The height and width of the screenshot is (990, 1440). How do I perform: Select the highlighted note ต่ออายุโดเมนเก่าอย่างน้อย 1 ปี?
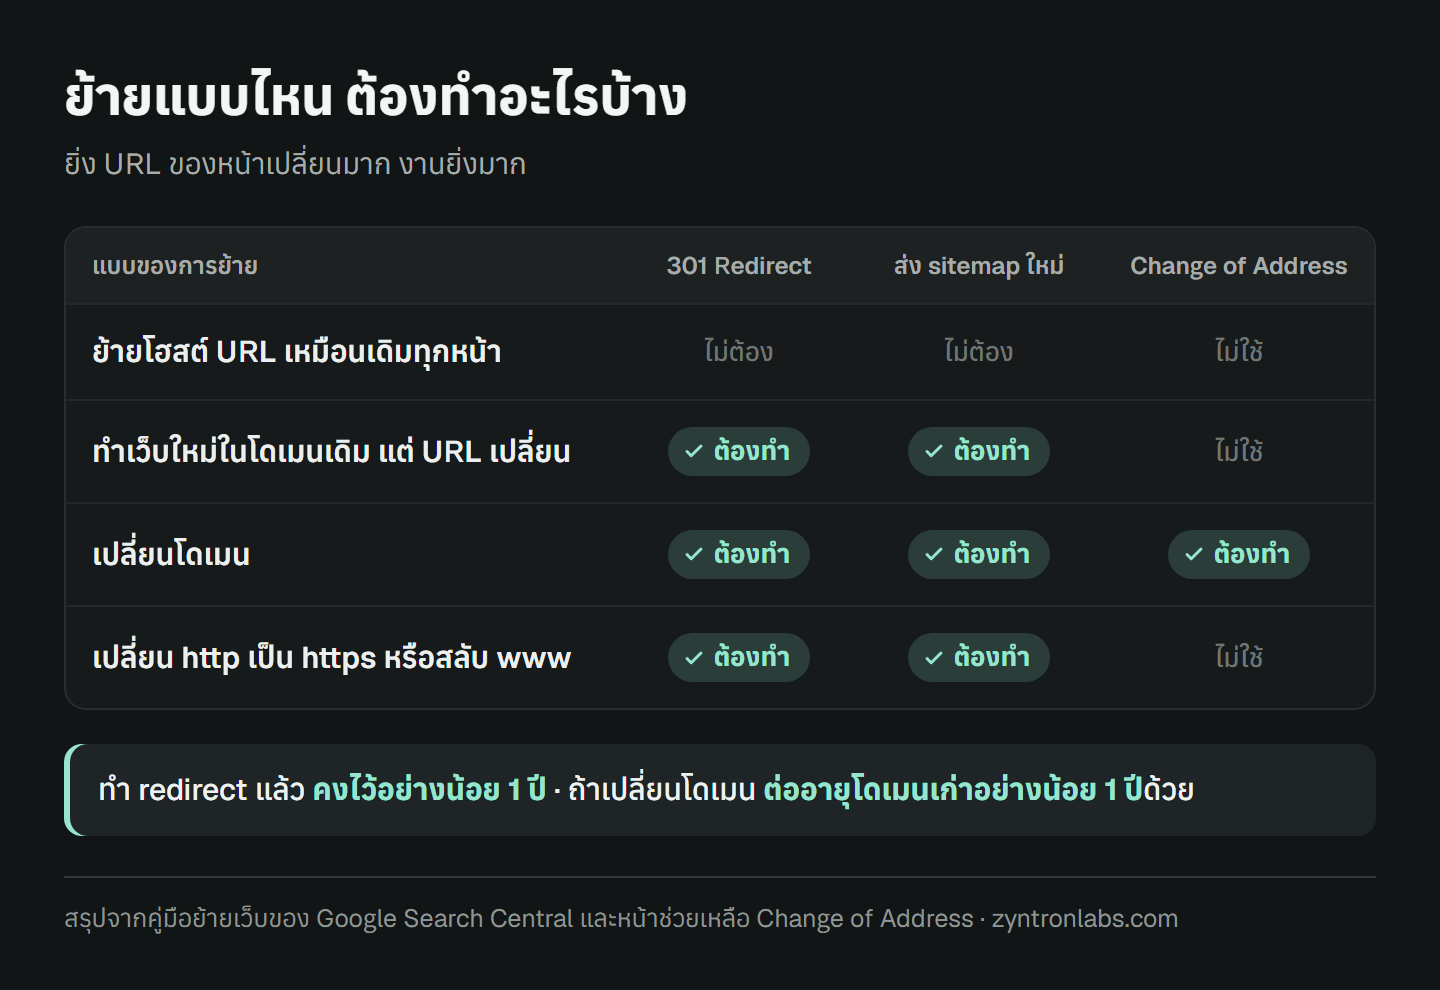(953, 790)
